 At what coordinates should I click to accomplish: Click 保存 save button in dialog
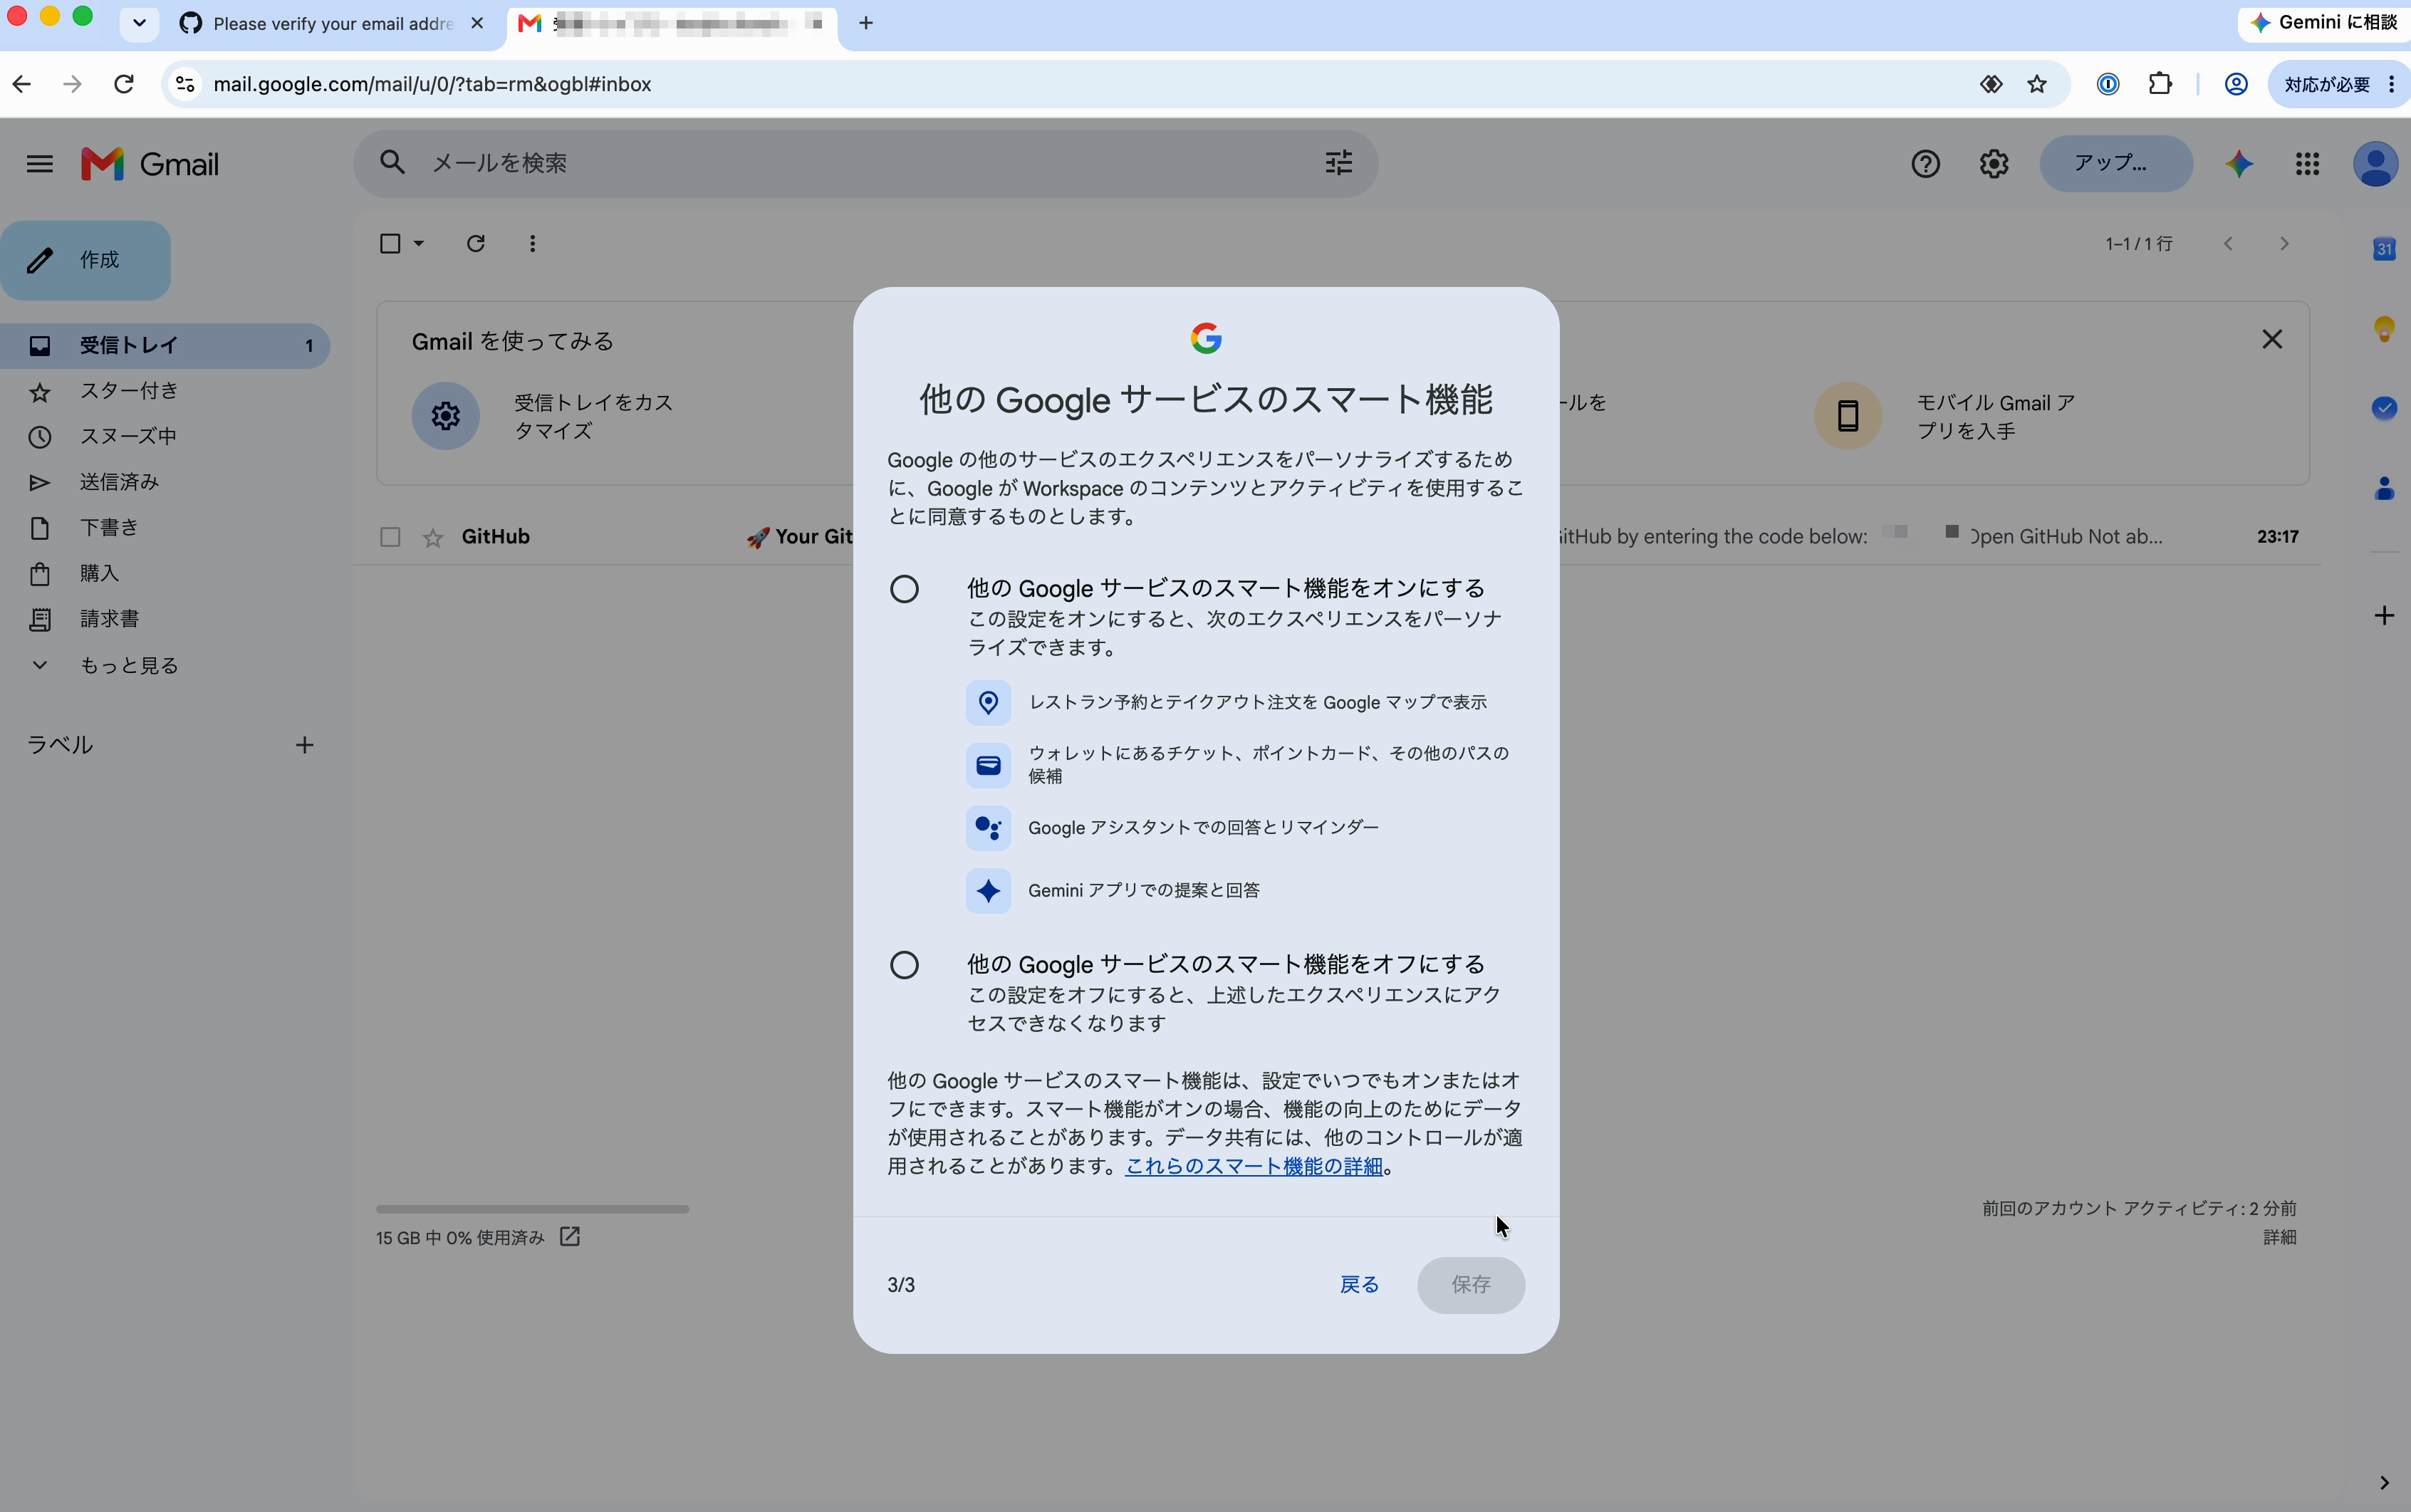[1470, 1285]
